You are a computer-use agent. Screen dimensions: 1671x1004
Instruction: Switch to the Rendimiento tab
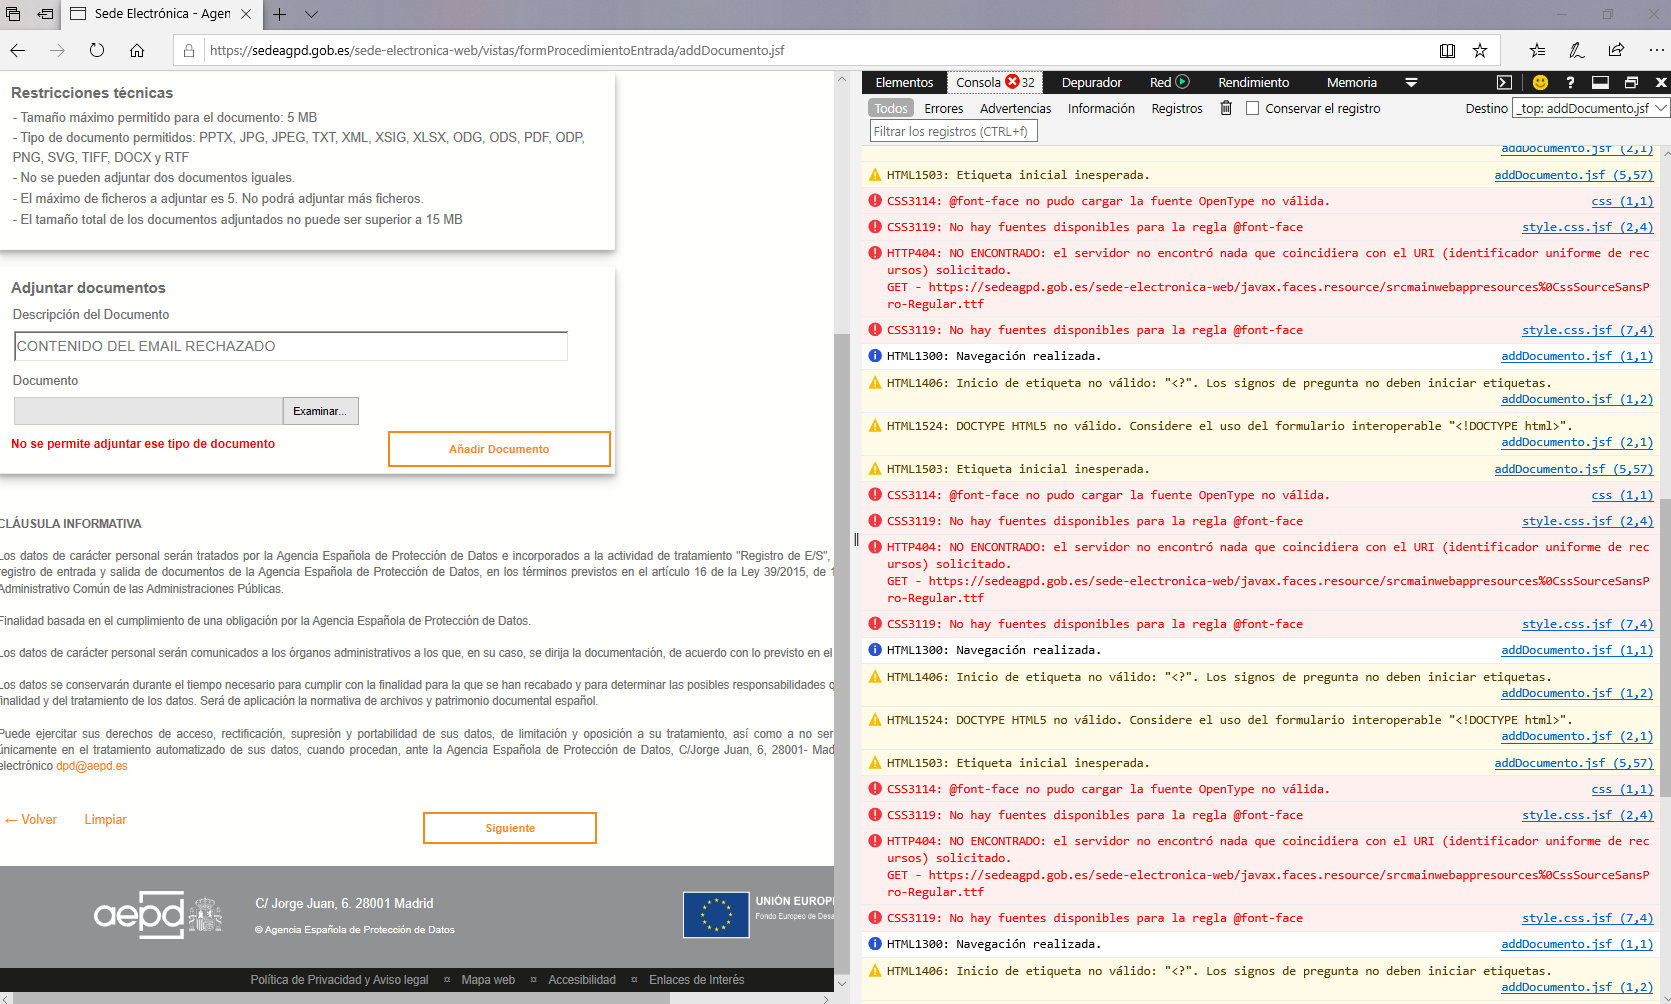coord(1253,82)
